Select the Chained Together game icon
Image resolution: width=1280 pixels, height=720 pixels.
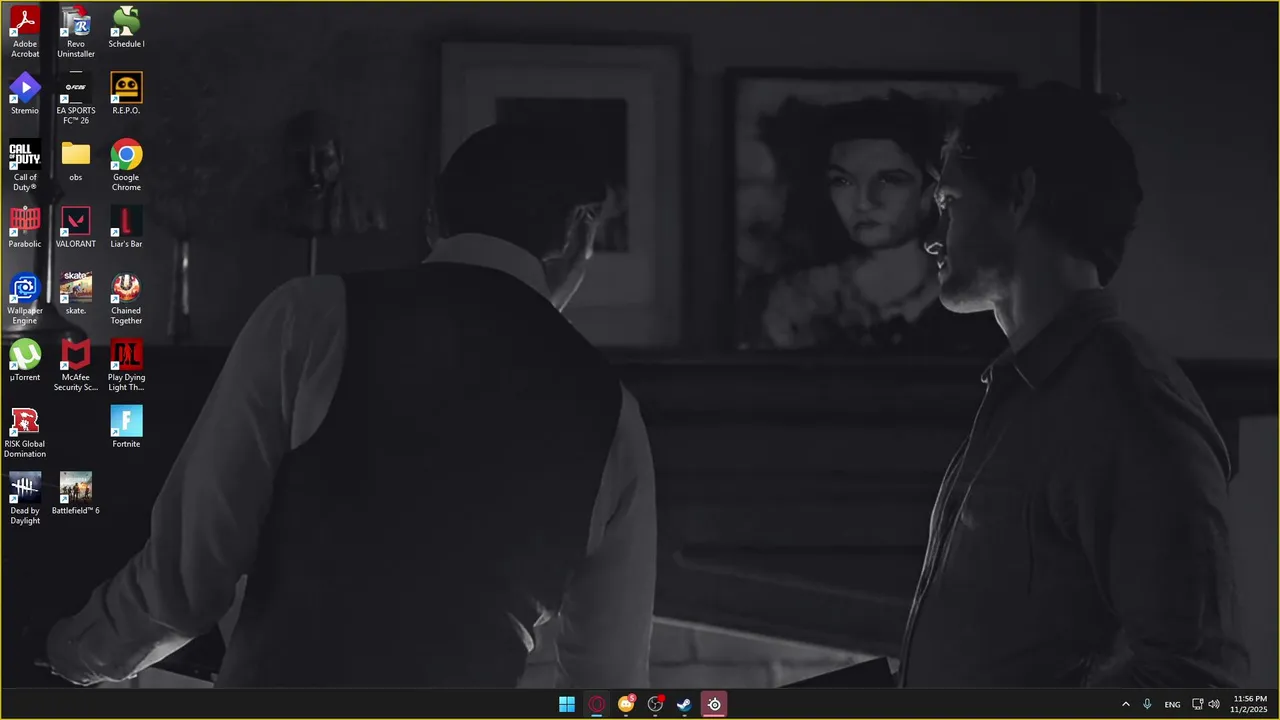pos(126,298)
